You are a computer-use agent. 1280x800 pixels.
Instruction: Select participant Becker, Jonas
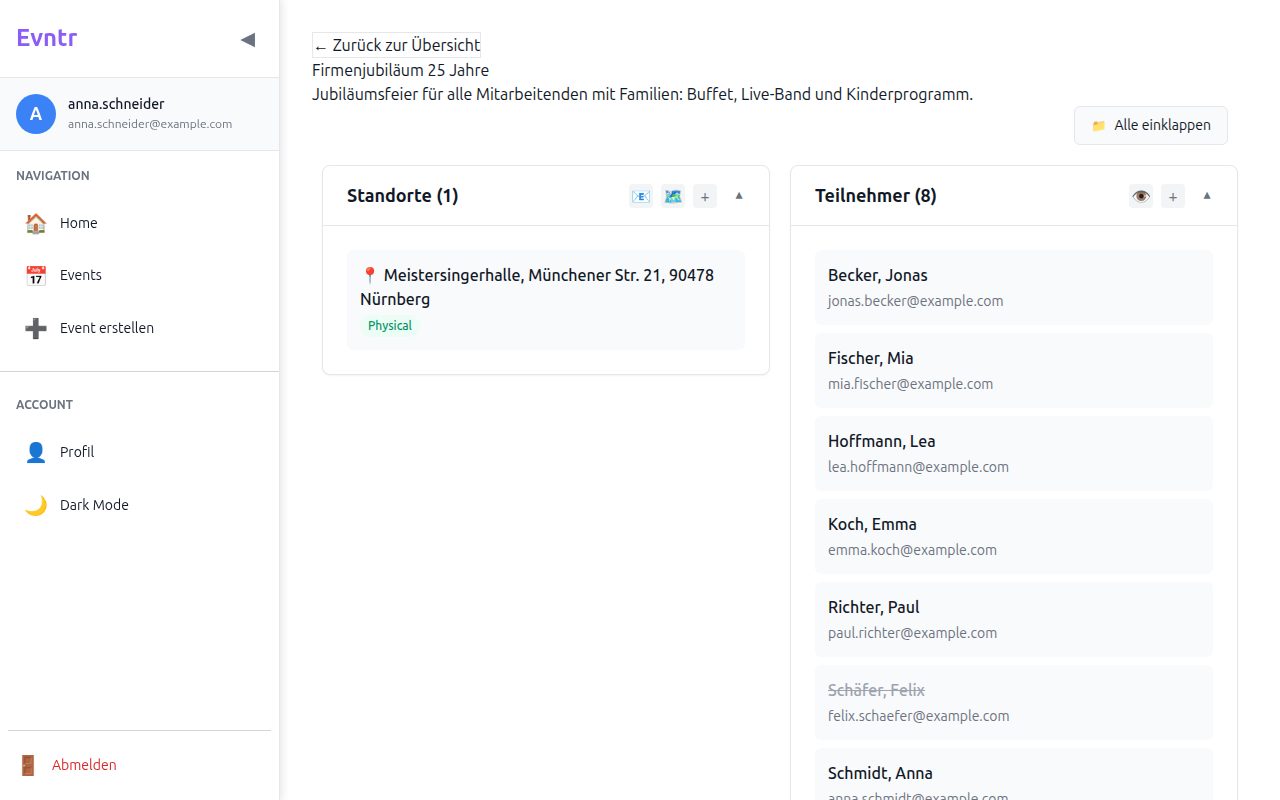(1014, 287)
